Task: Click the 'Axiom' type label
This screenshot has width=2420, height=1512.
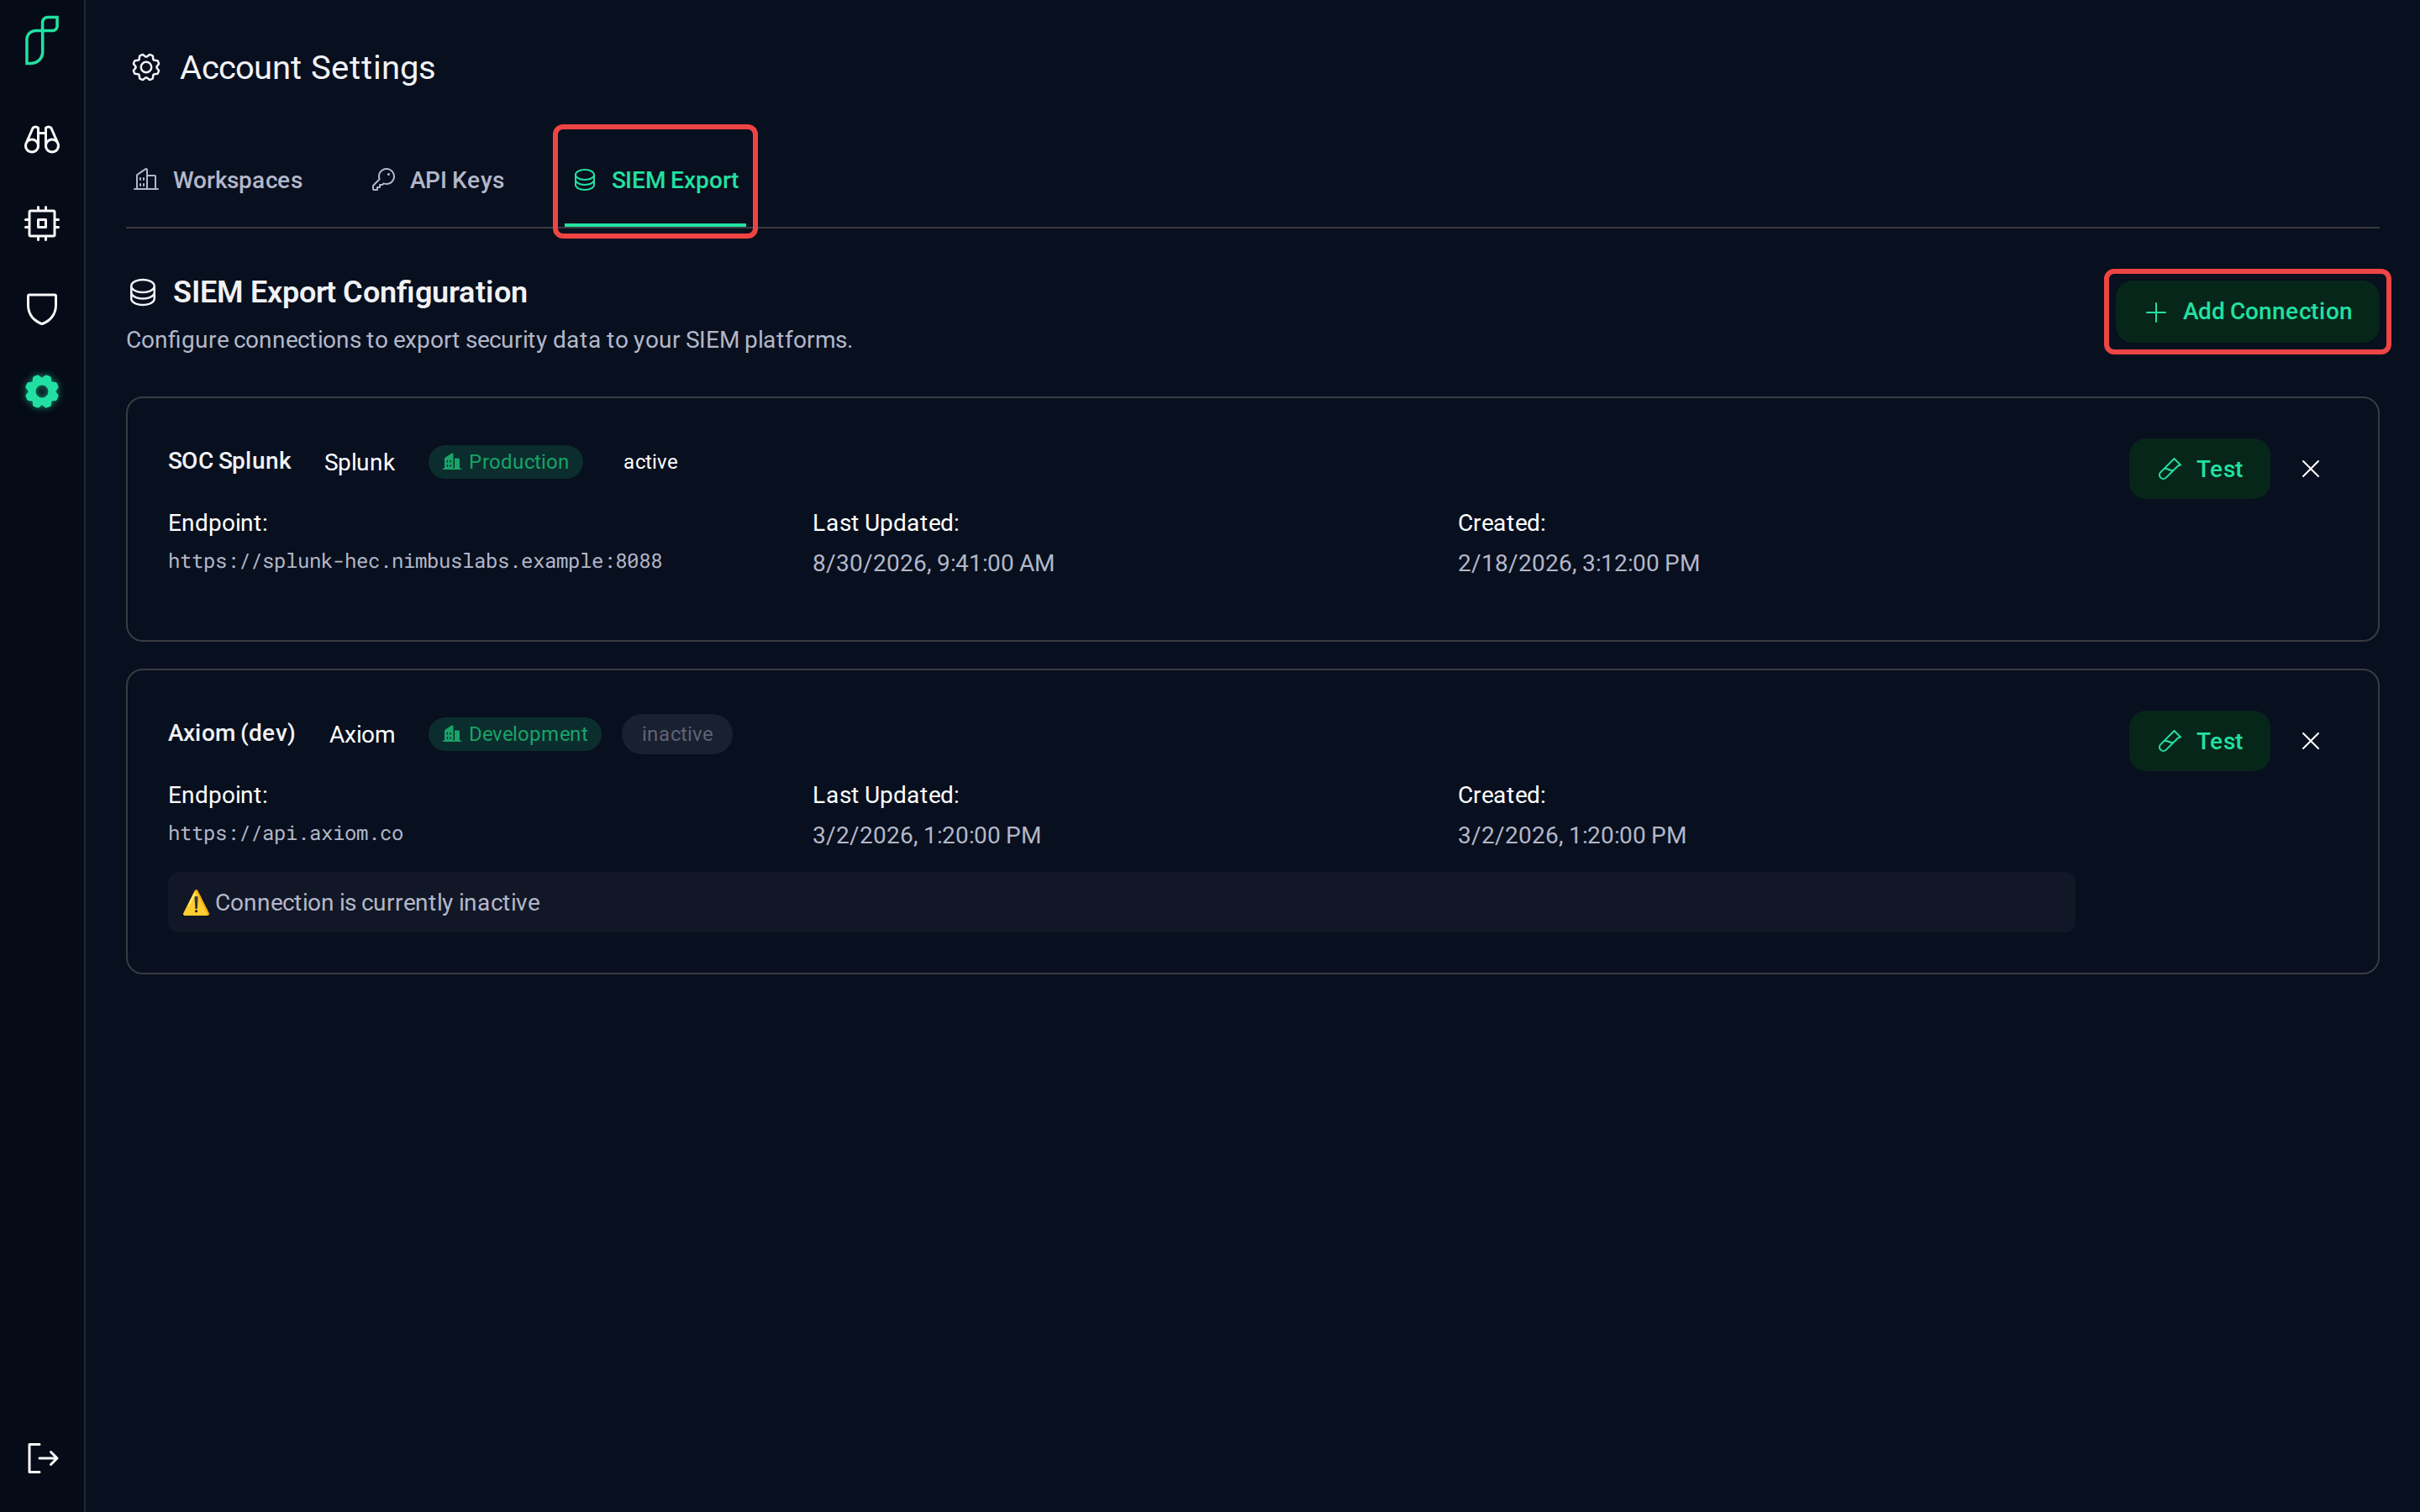Action: (362, 734)
